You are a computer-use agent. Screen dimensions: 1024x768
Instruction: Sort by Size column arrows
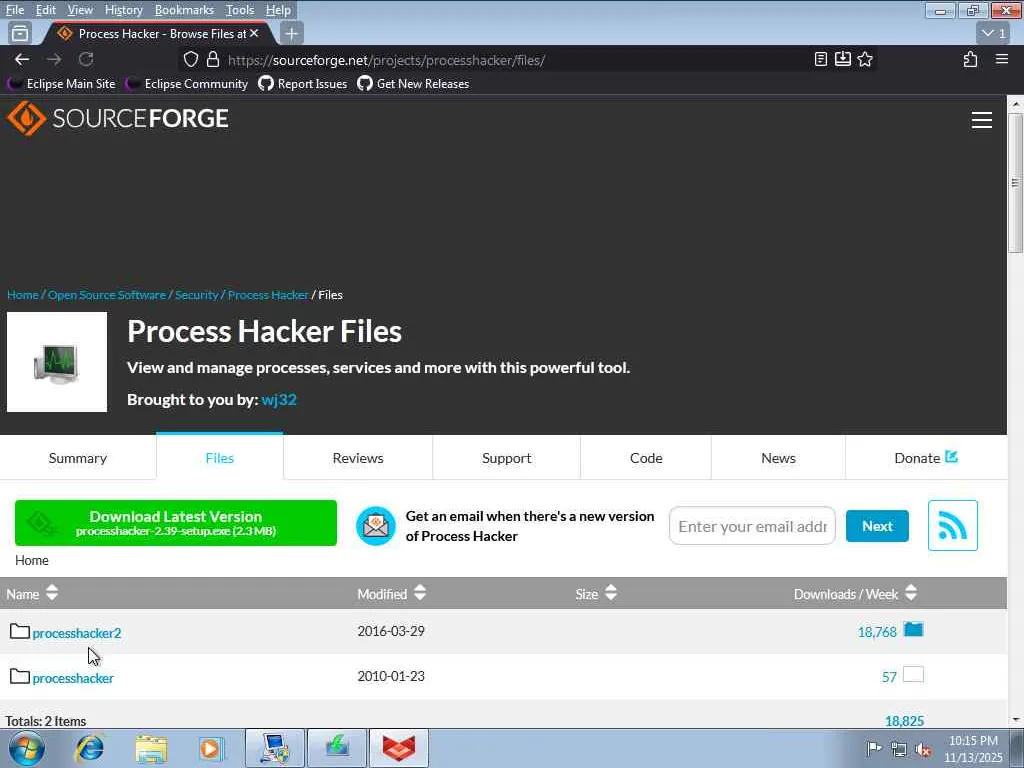click(611, 593)
